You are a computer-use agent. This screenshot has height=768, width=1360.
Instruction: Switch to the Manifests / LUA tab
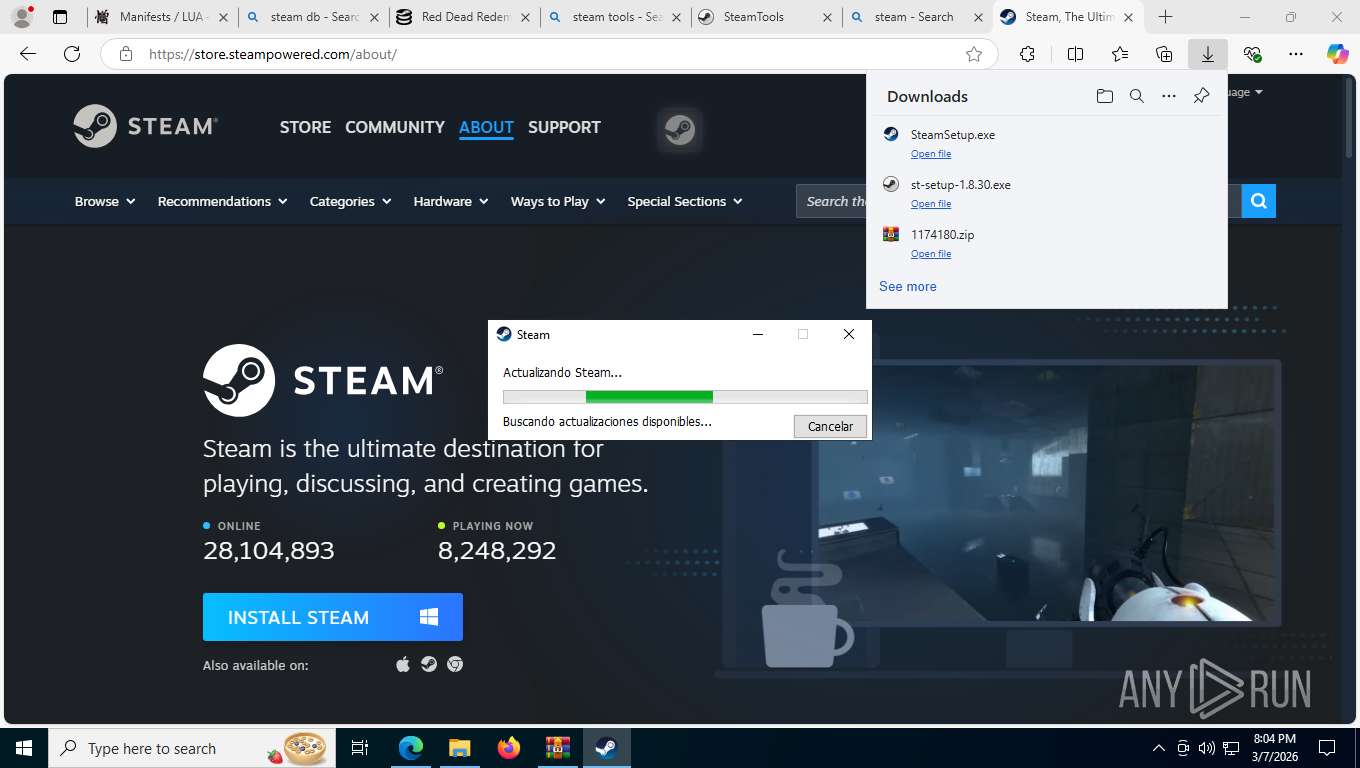(x=163, y=17)
